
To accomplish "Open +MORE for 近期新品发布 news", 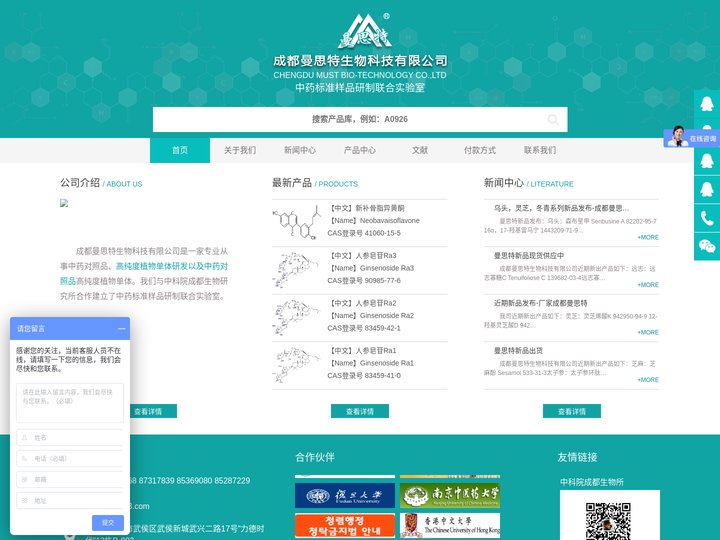I will [x=648, y=332].
